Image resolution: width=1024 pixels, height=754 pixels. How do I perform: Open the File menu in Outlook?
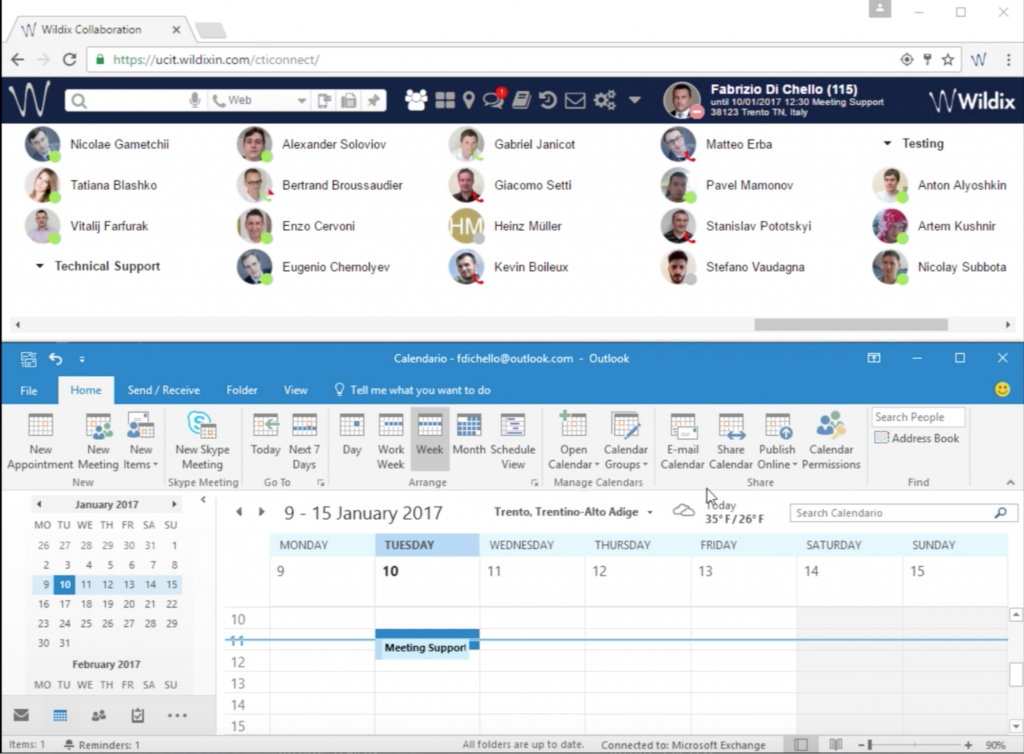29,390
